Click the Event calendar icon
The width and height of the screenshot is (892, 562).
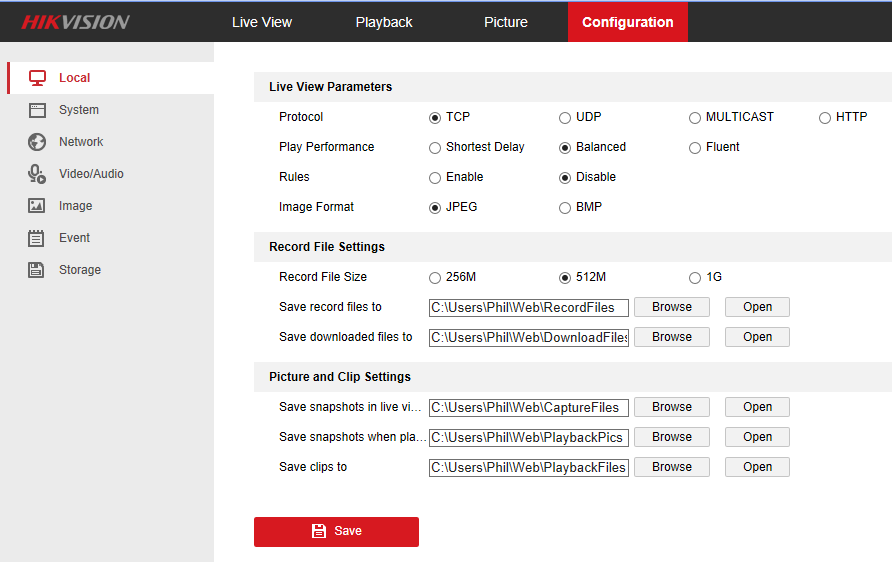37,238
